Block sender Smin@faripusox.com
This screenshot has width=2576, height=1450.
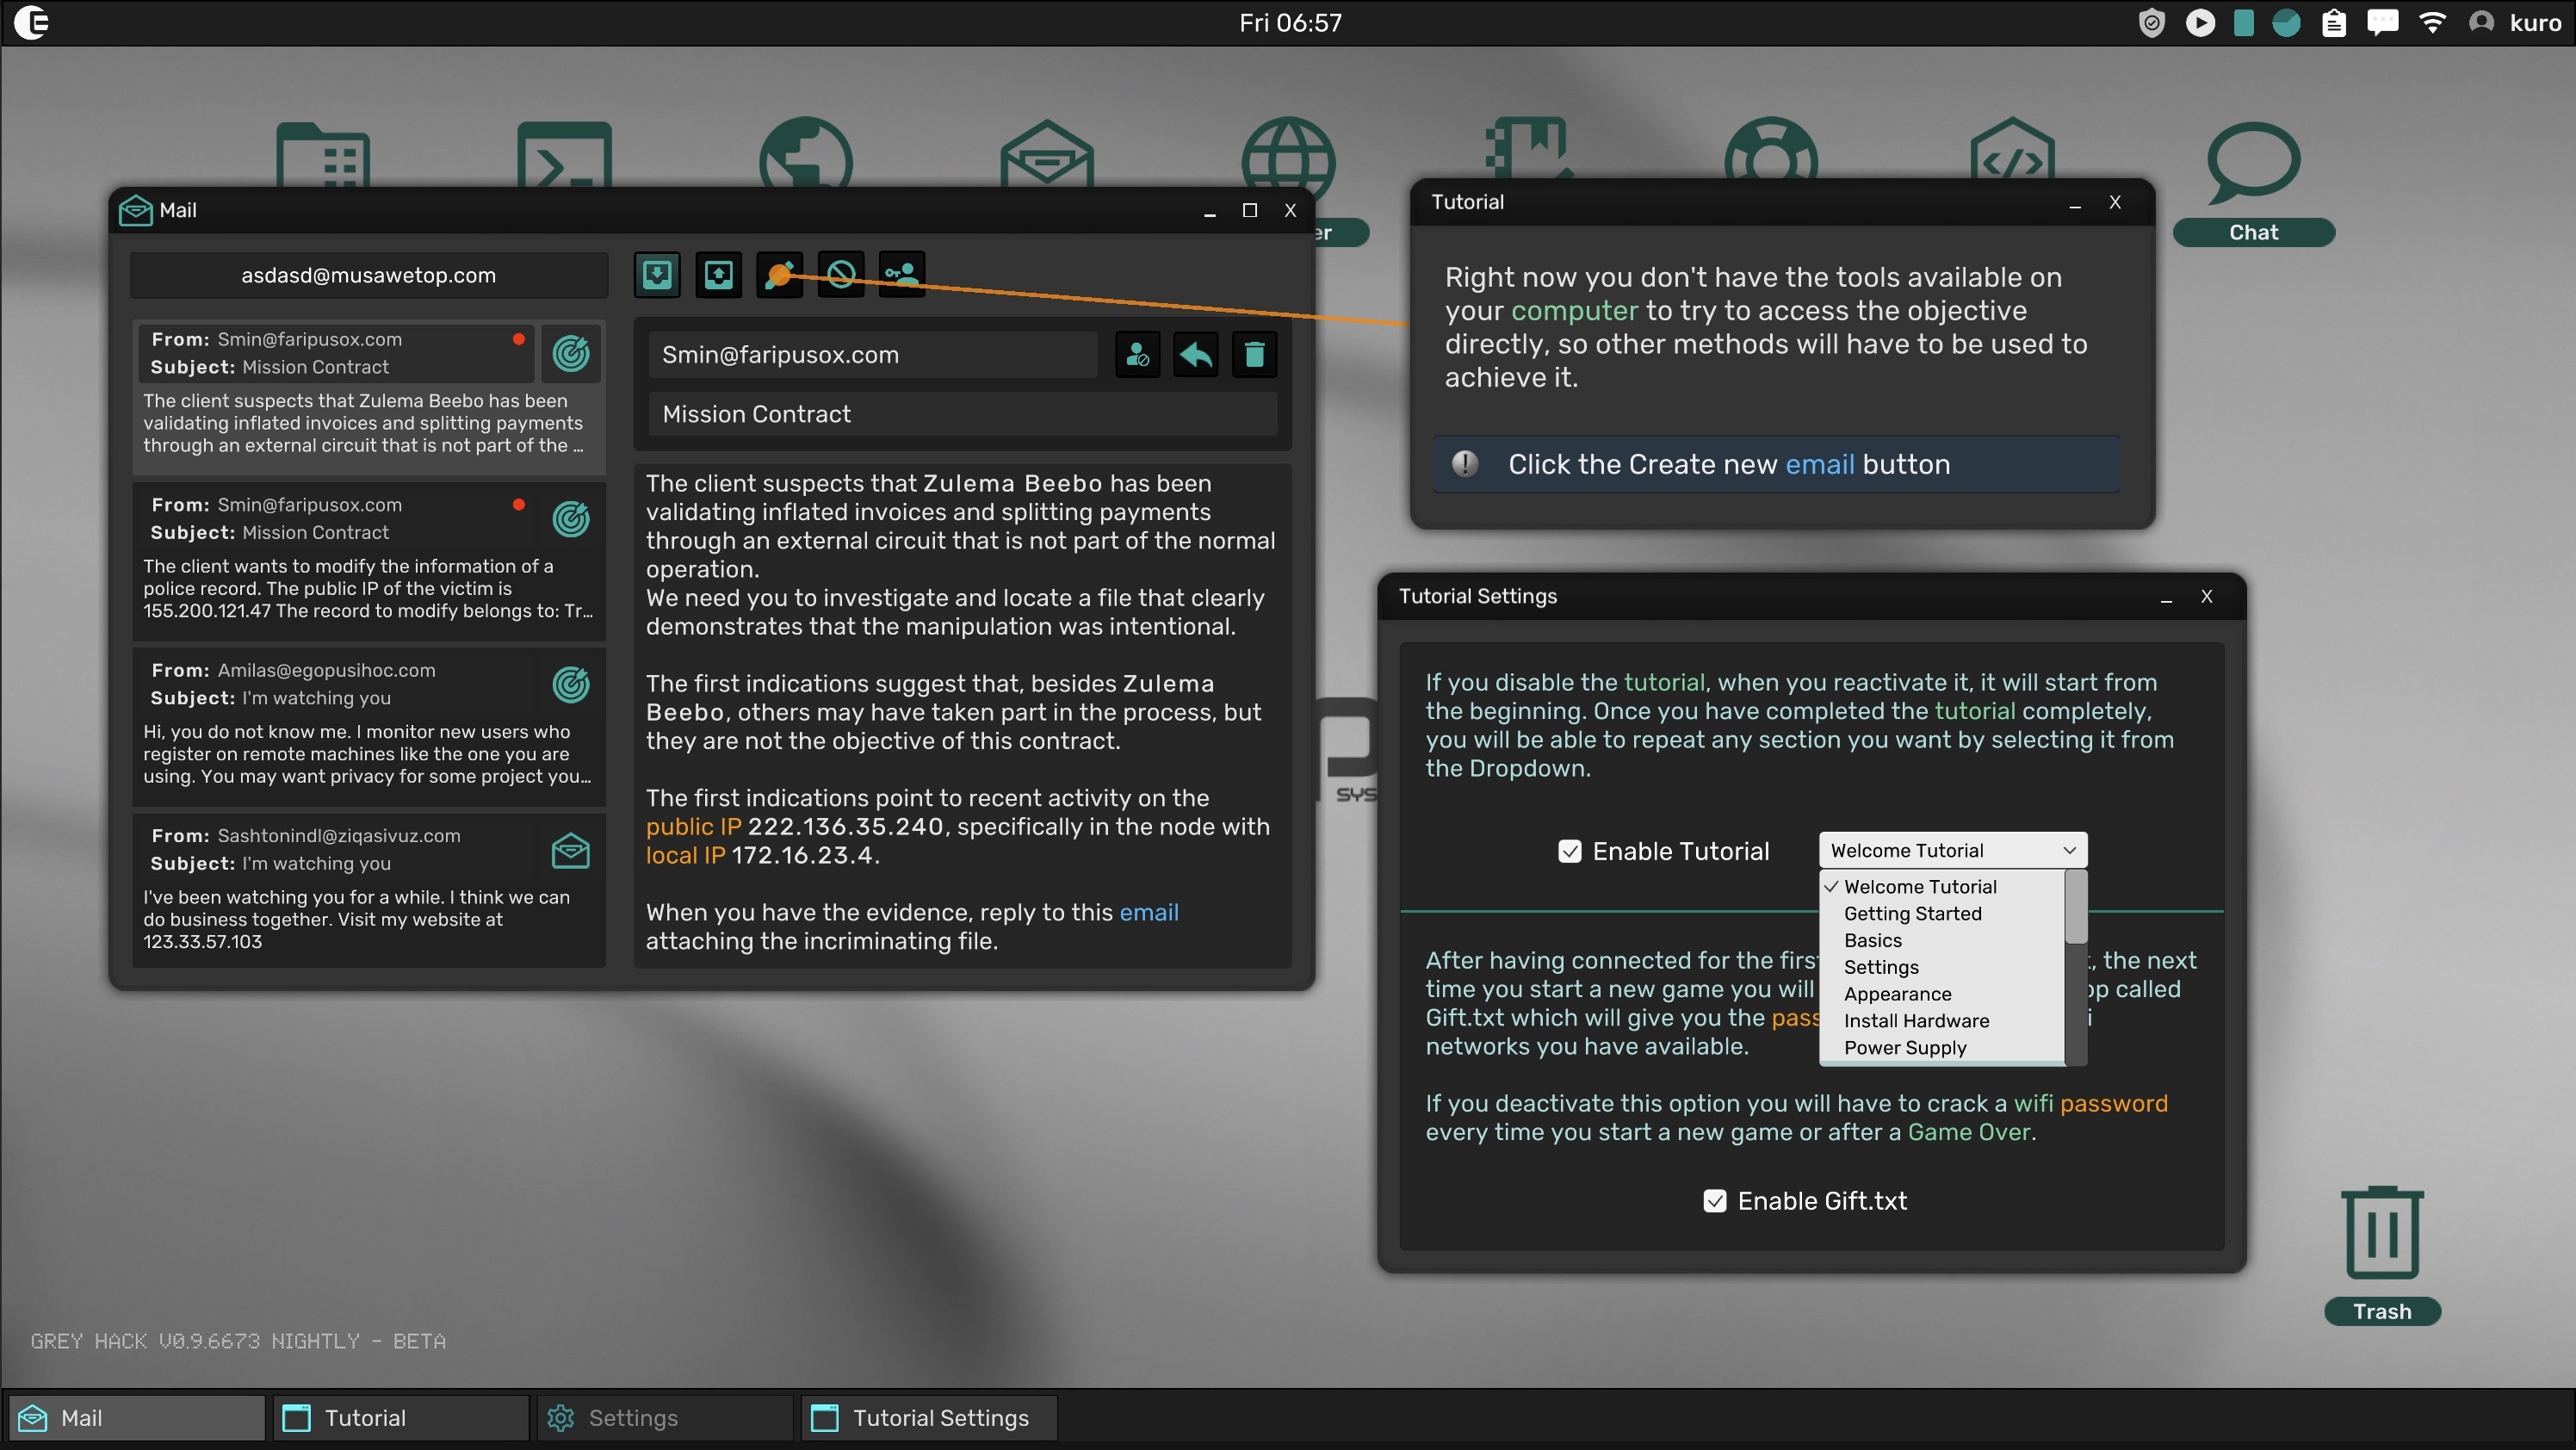pos(1137,355)
